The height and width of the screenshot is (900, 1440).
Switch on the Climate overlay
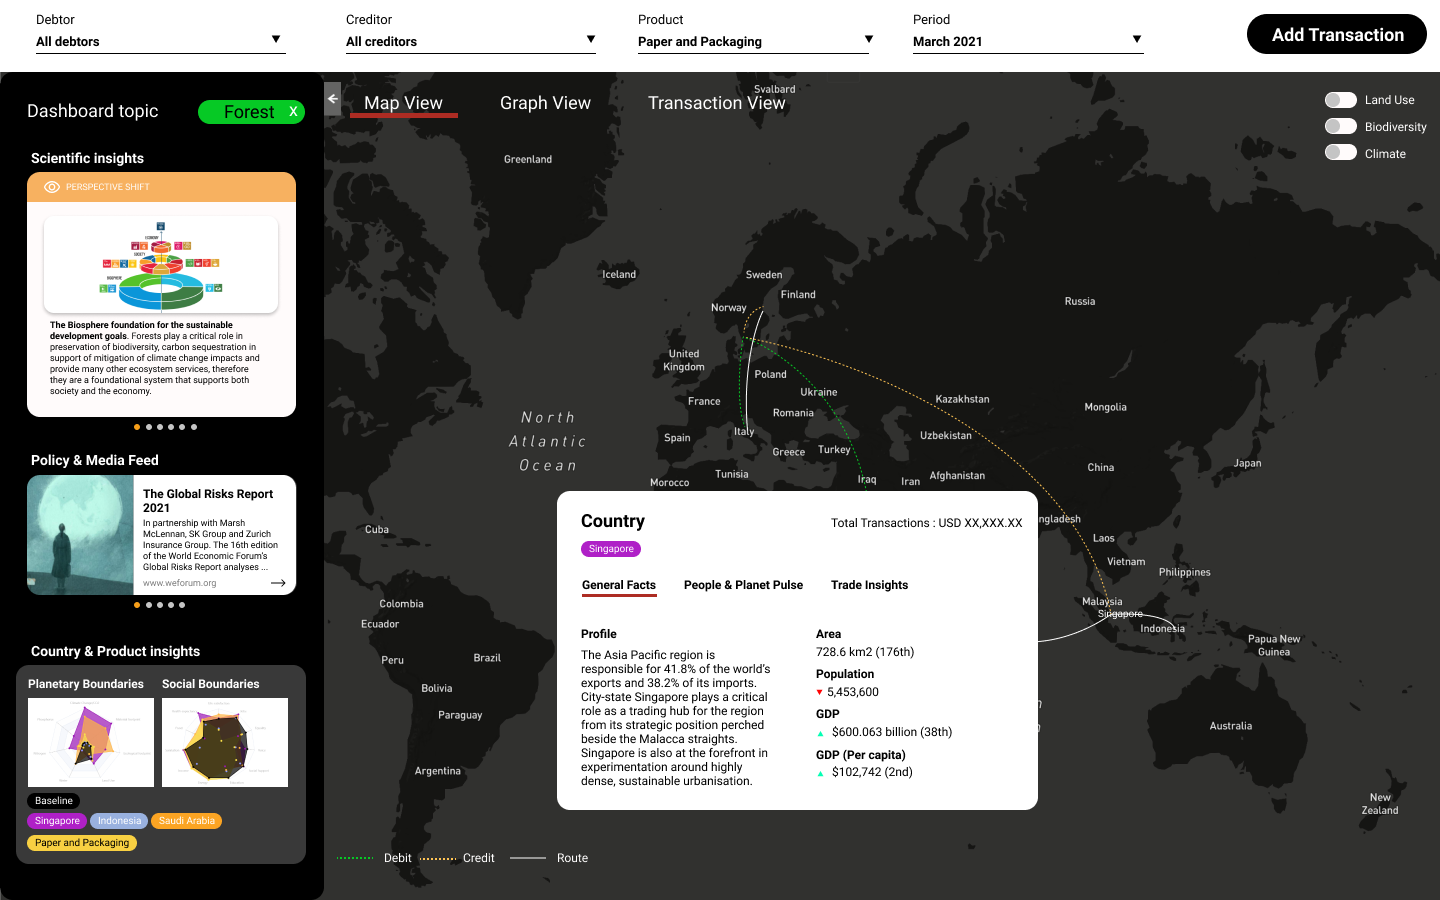pyautogui.click(x=1340, y=153)
